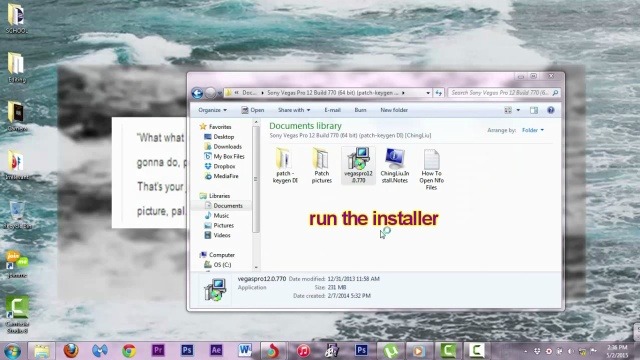Screen dimensions: 640x360
Task: Click the taskbar clock
Action: coord(617,351)
